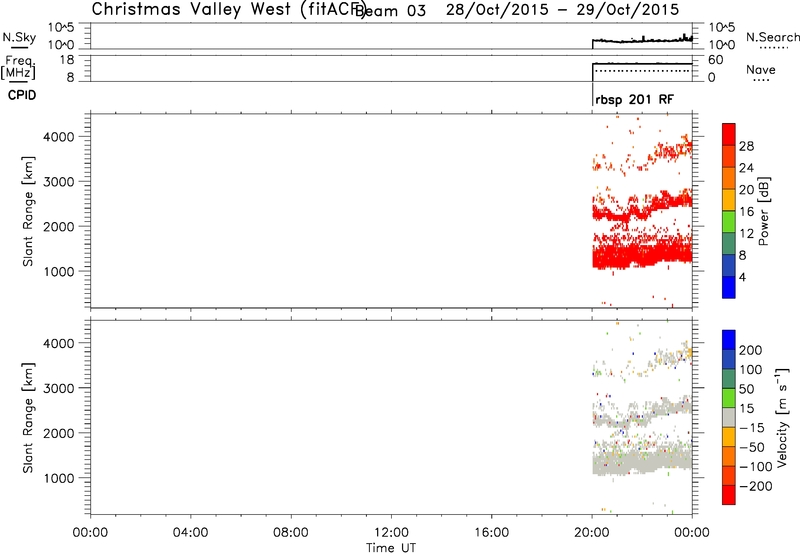This screenshot has height=554, width=800.
Task: Click the red -200 m/s velocity swatch
Action: coord(729,495)
